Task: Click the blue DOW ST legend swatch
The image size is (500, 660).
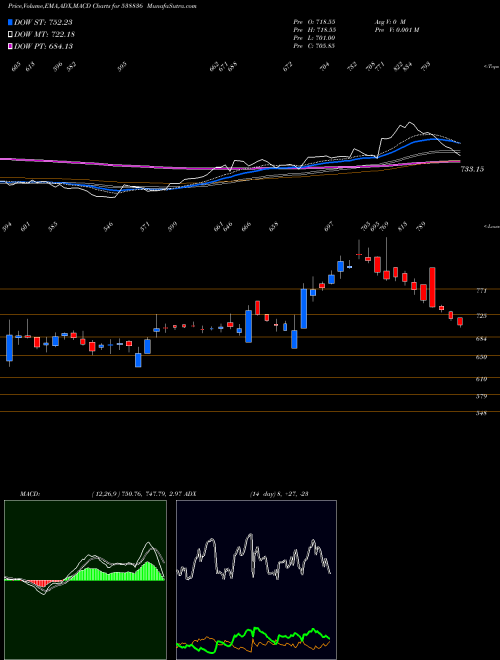Action: 10,22
